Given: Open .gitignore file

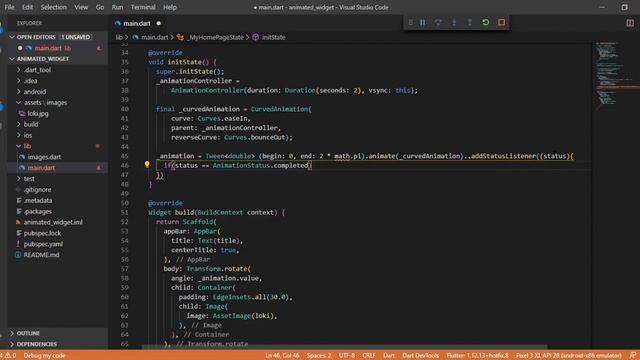Looking at the screenshot, I should click(37, 190).
